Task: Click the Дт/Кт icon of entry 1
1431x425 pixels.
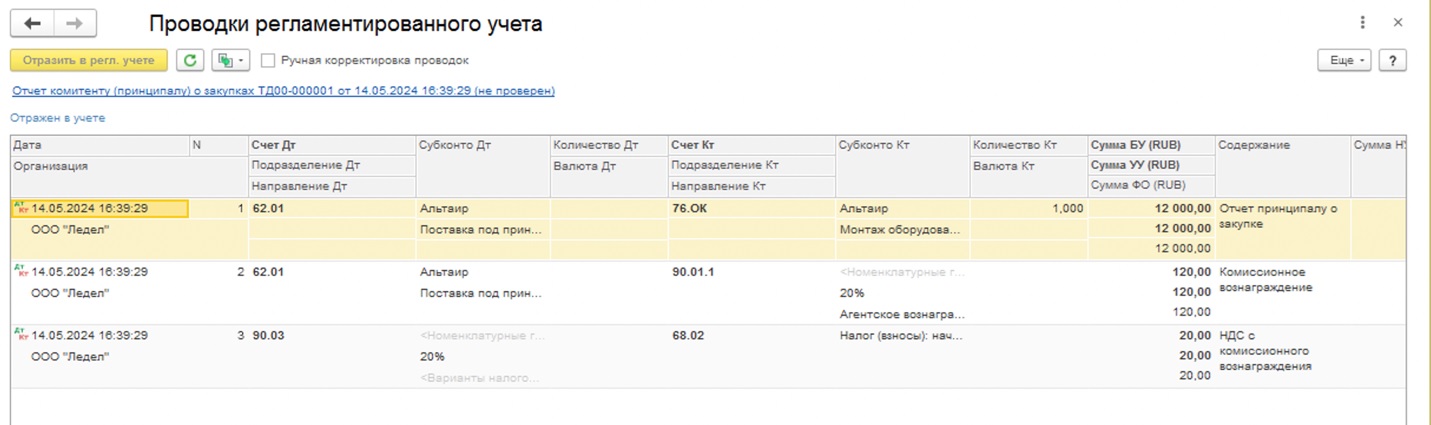Action: point(20,209)
